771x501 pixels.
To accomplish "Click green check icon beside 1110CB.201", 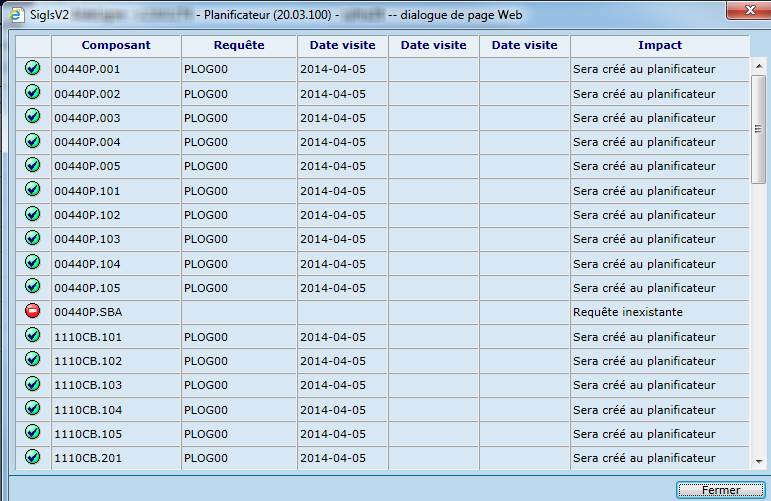I will click(x=32, y=457).
